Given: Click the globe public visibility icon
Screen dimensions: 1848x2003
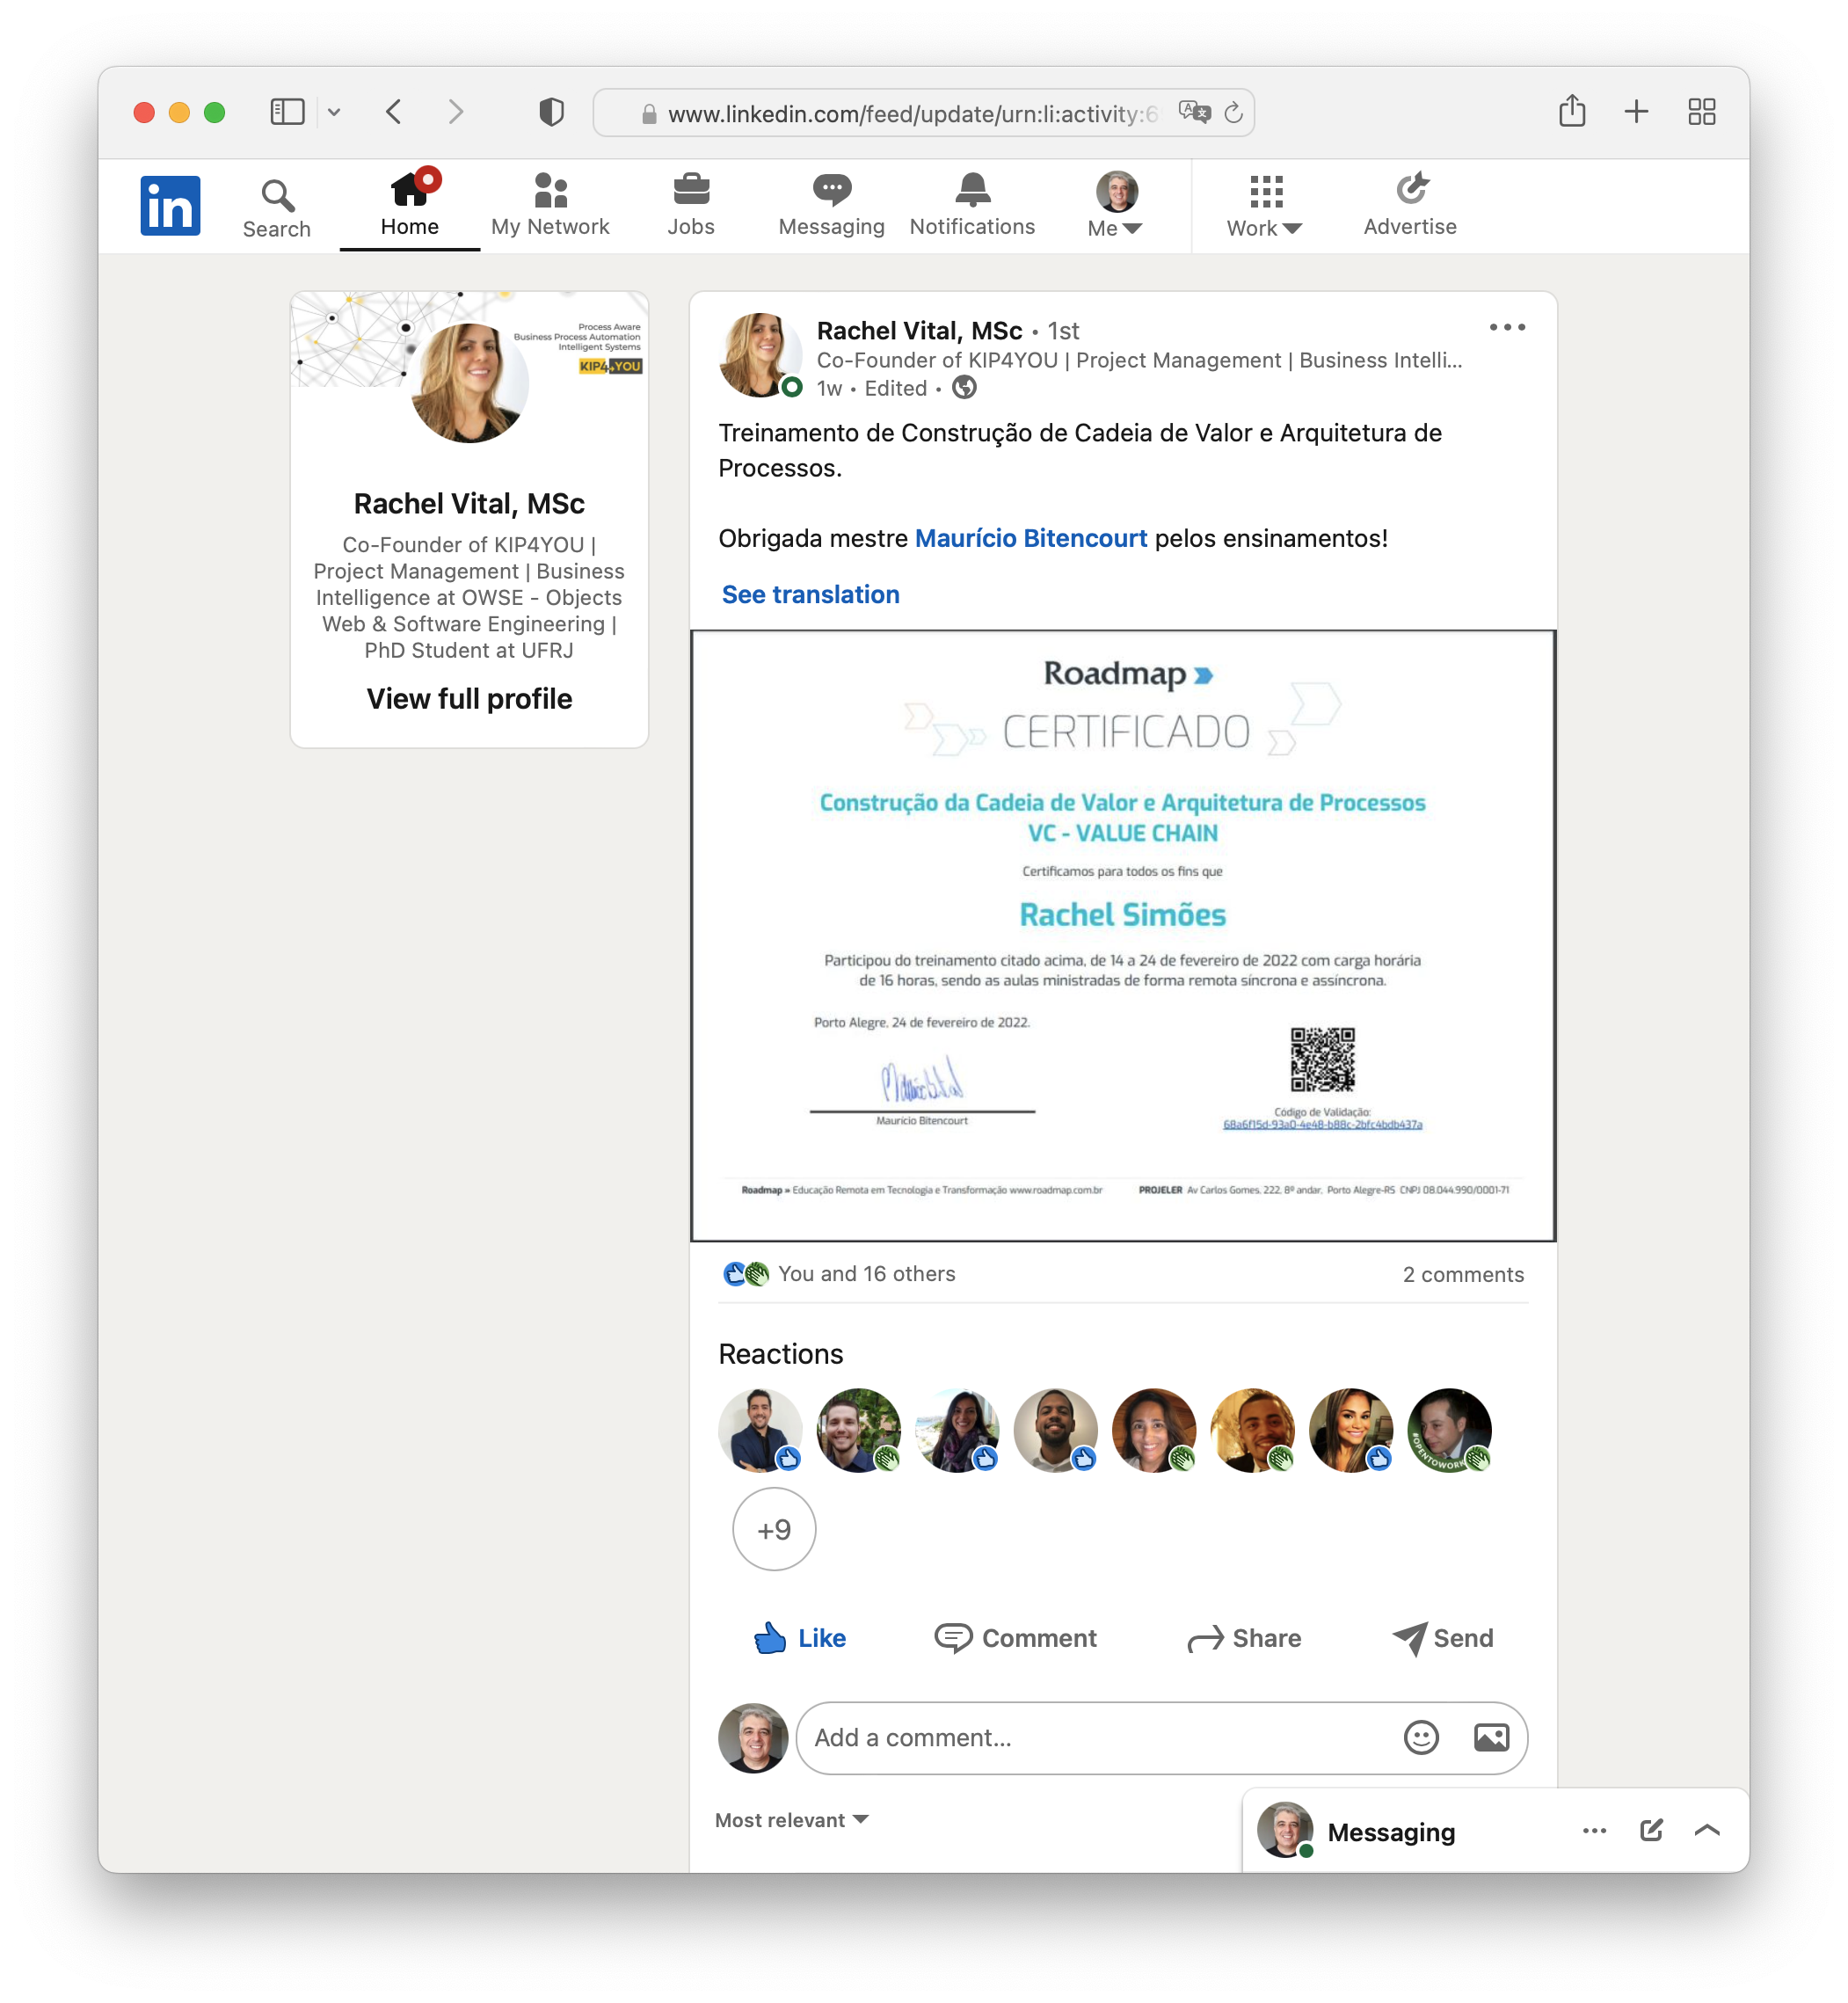Looking at the screenshot, I should (964, 388).
